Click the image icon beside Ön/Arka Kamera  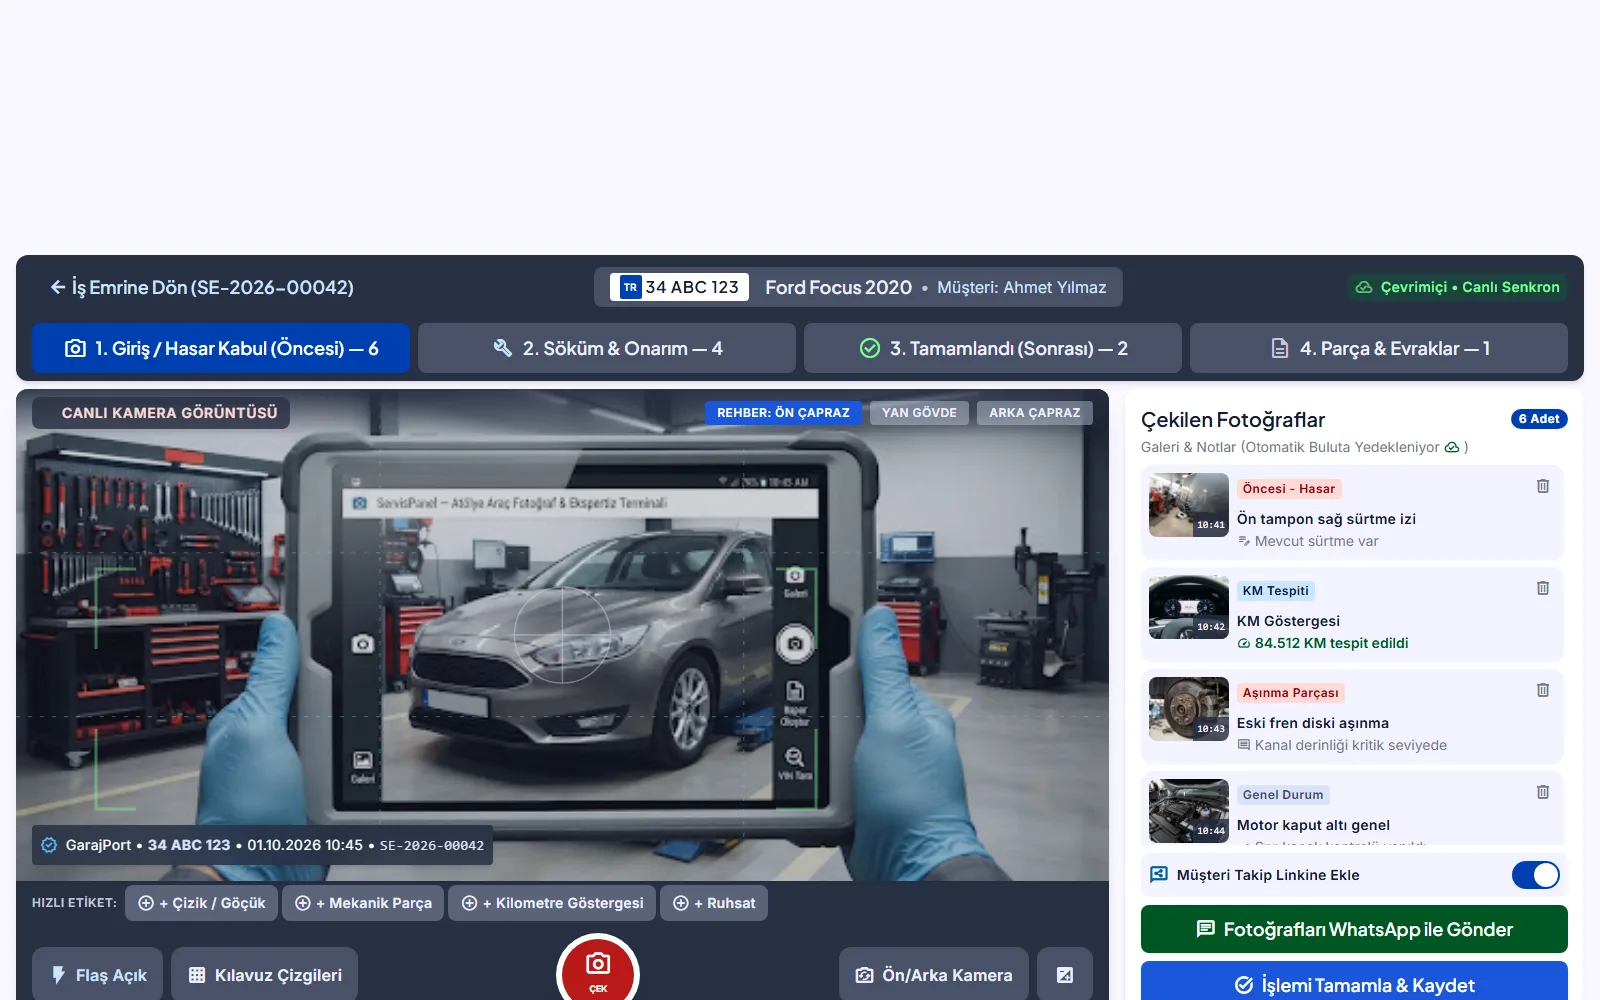click(1065, 975)
